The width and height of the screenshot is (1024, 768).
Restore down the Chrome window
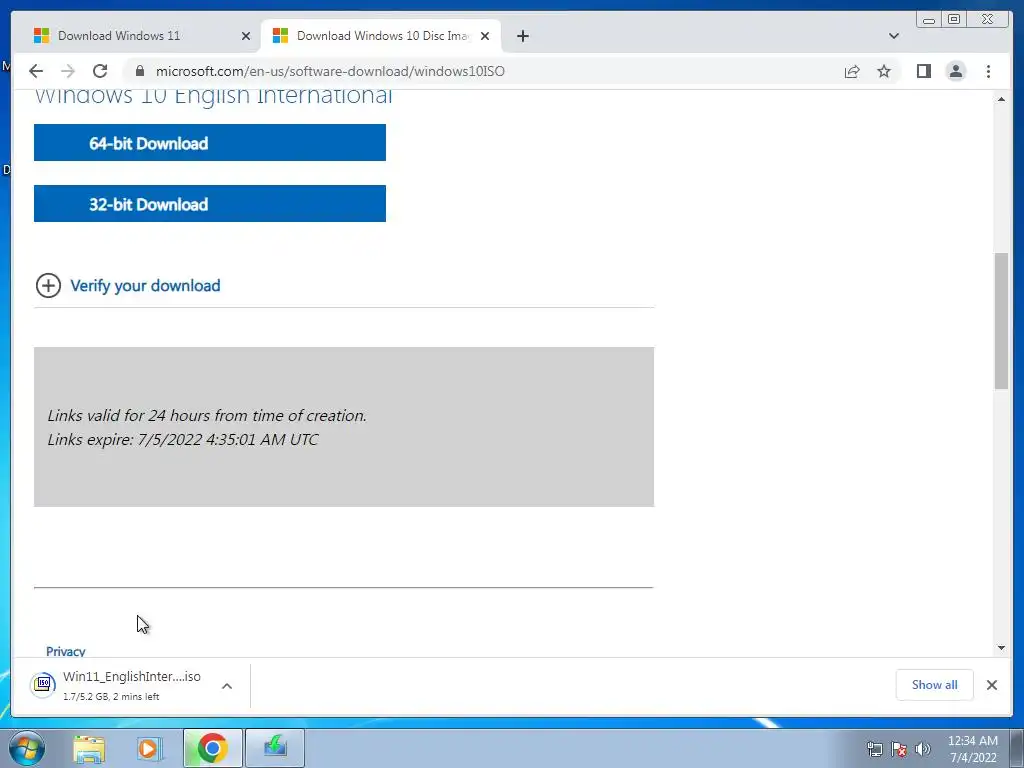coord(953,20)
